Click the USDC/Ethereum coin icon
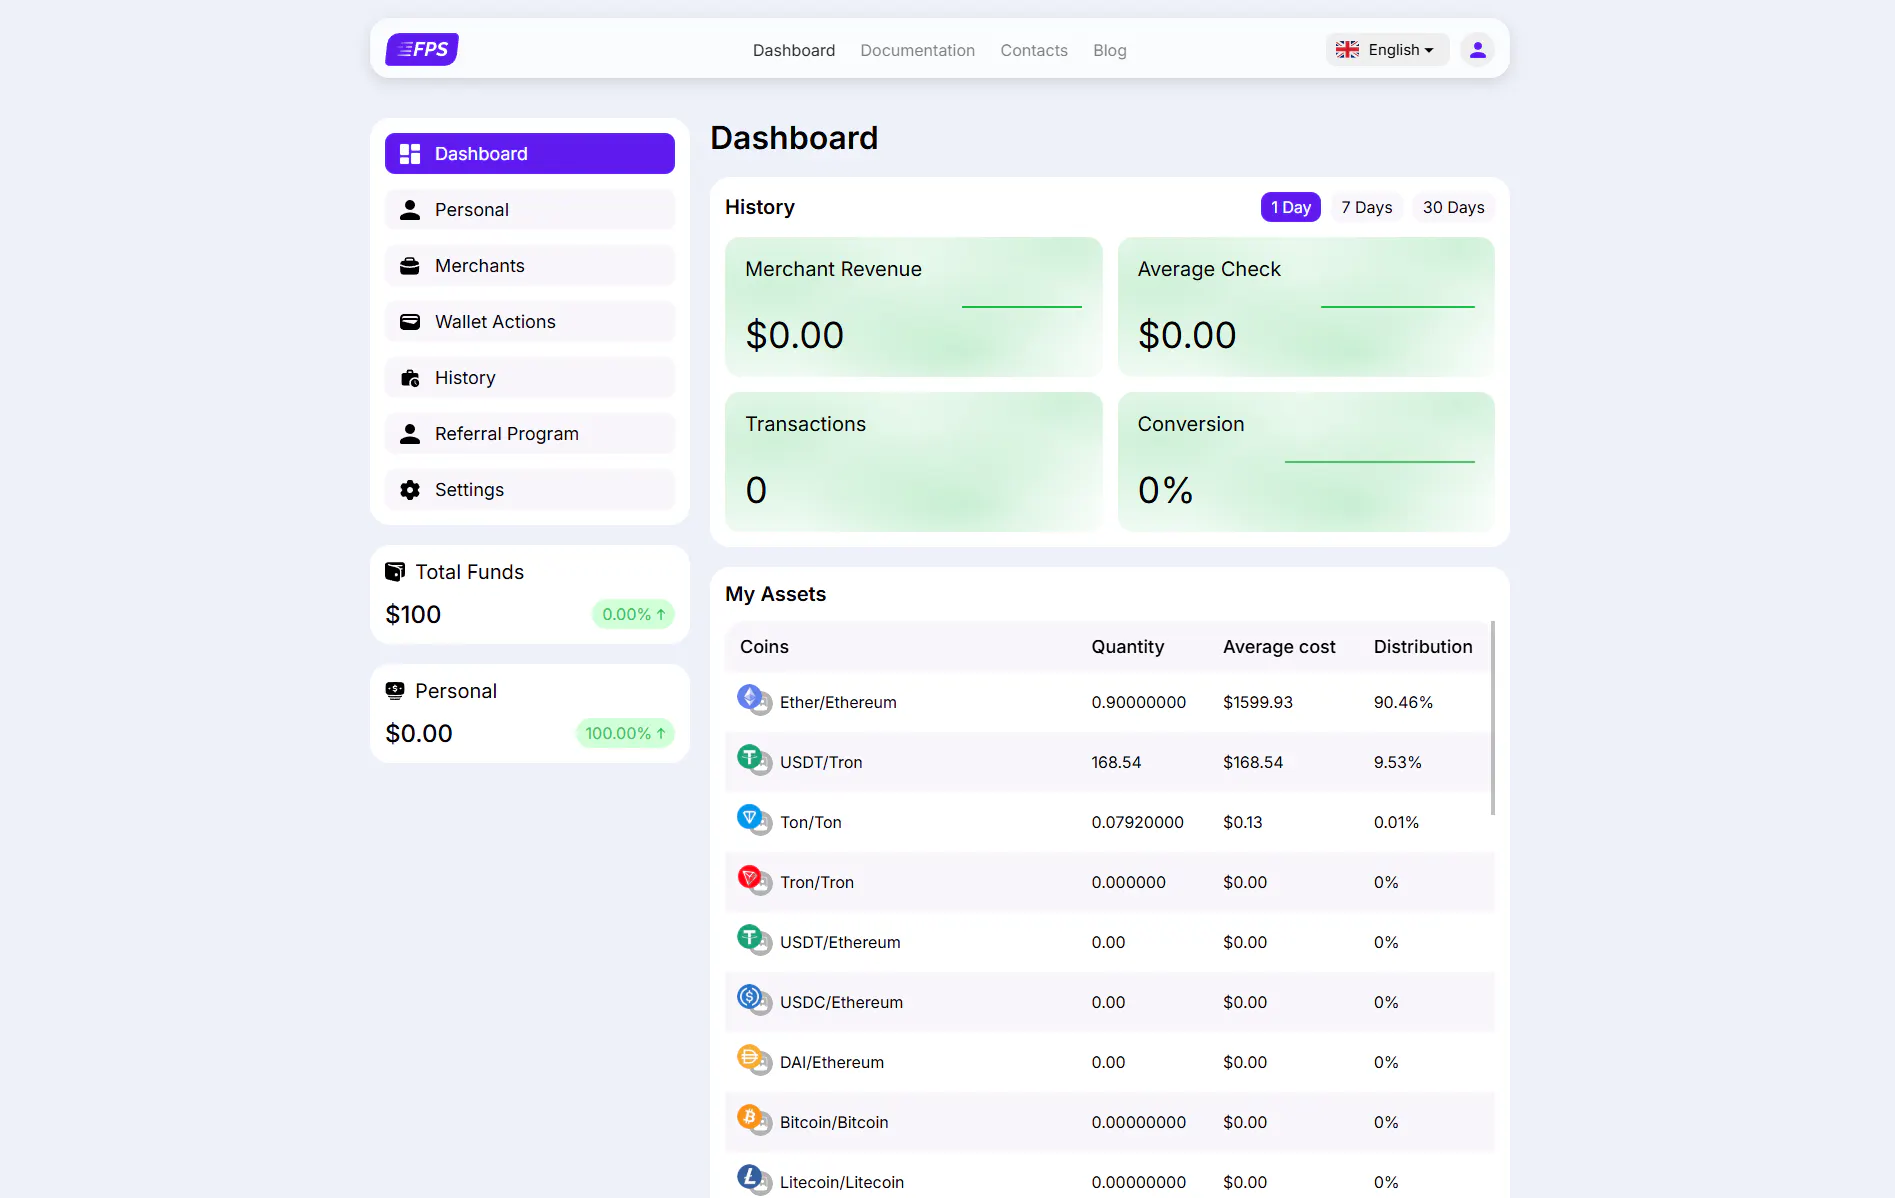The image size is (1895, 1198). click(754, 999)
